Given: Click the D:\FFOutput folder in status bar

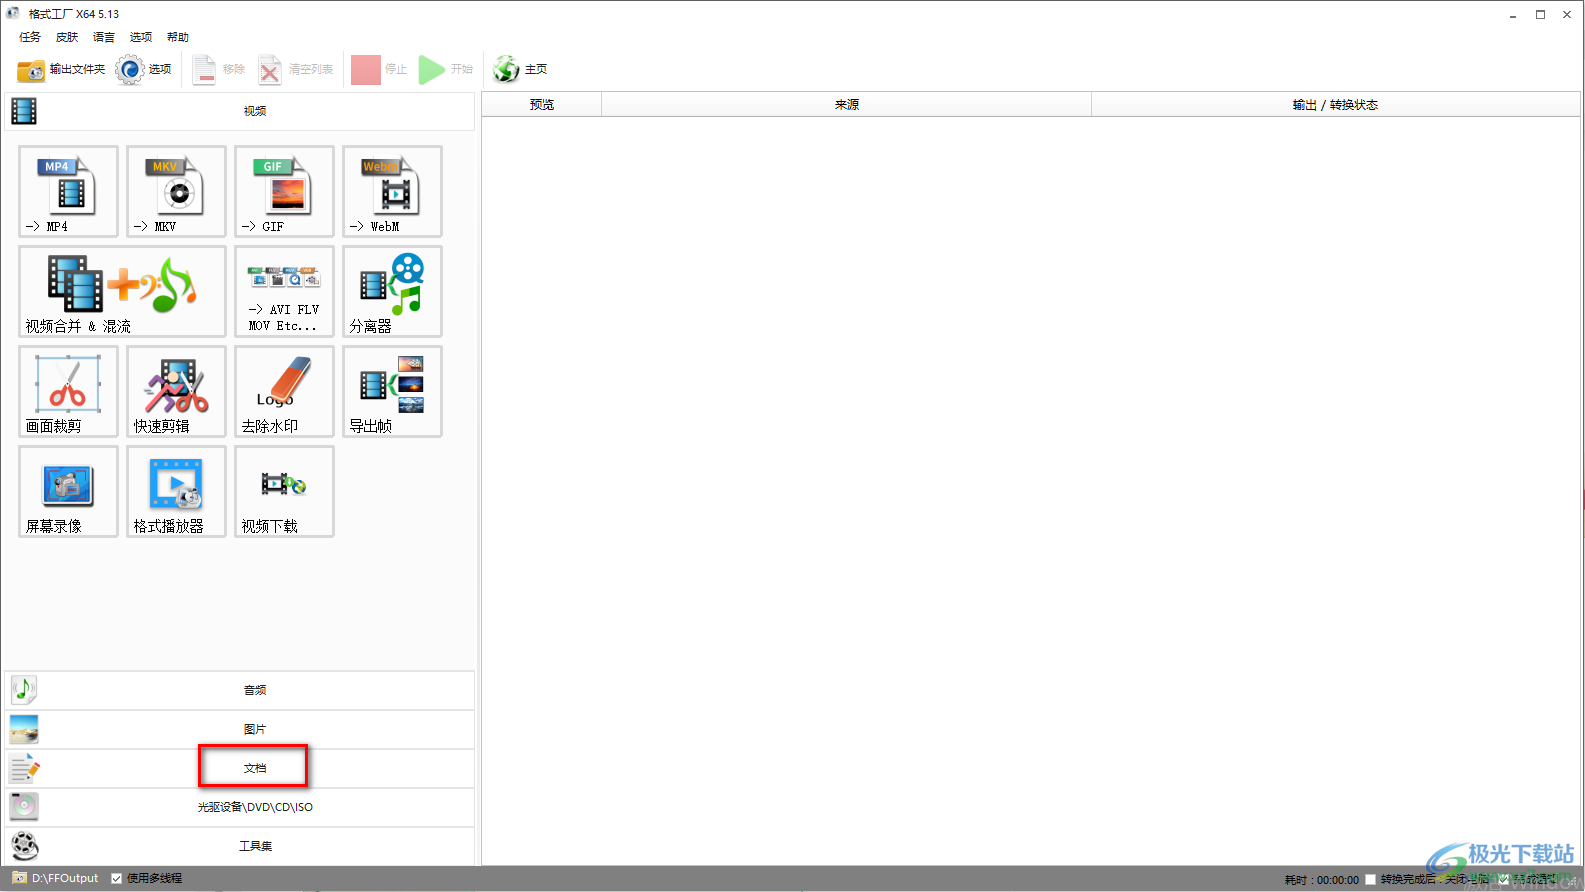Looking at the screenshot, I should pos(56,878).
